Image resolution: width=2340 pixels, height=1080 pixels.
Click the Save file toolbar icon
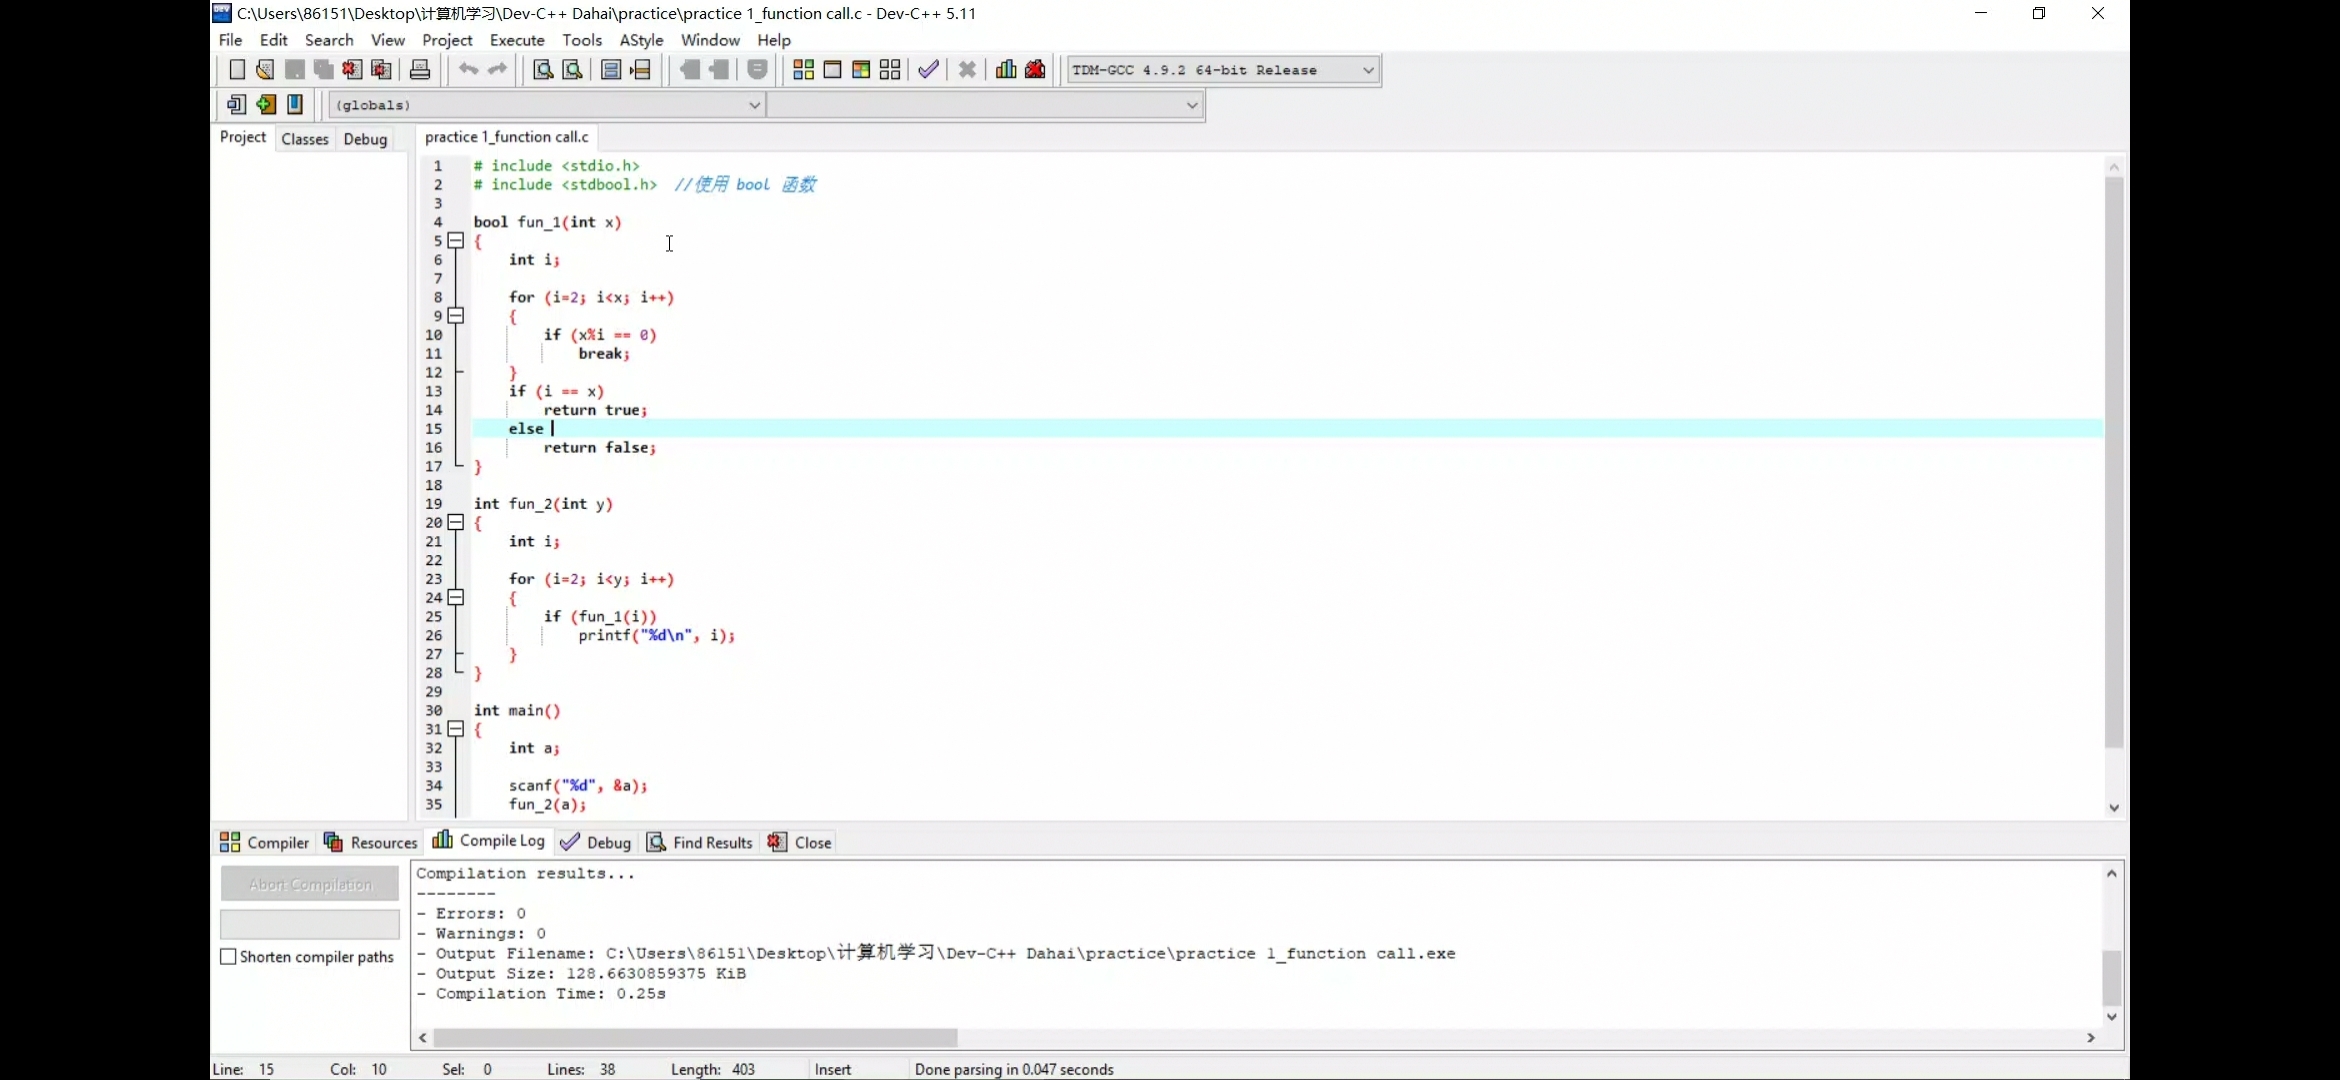[295, 70]
